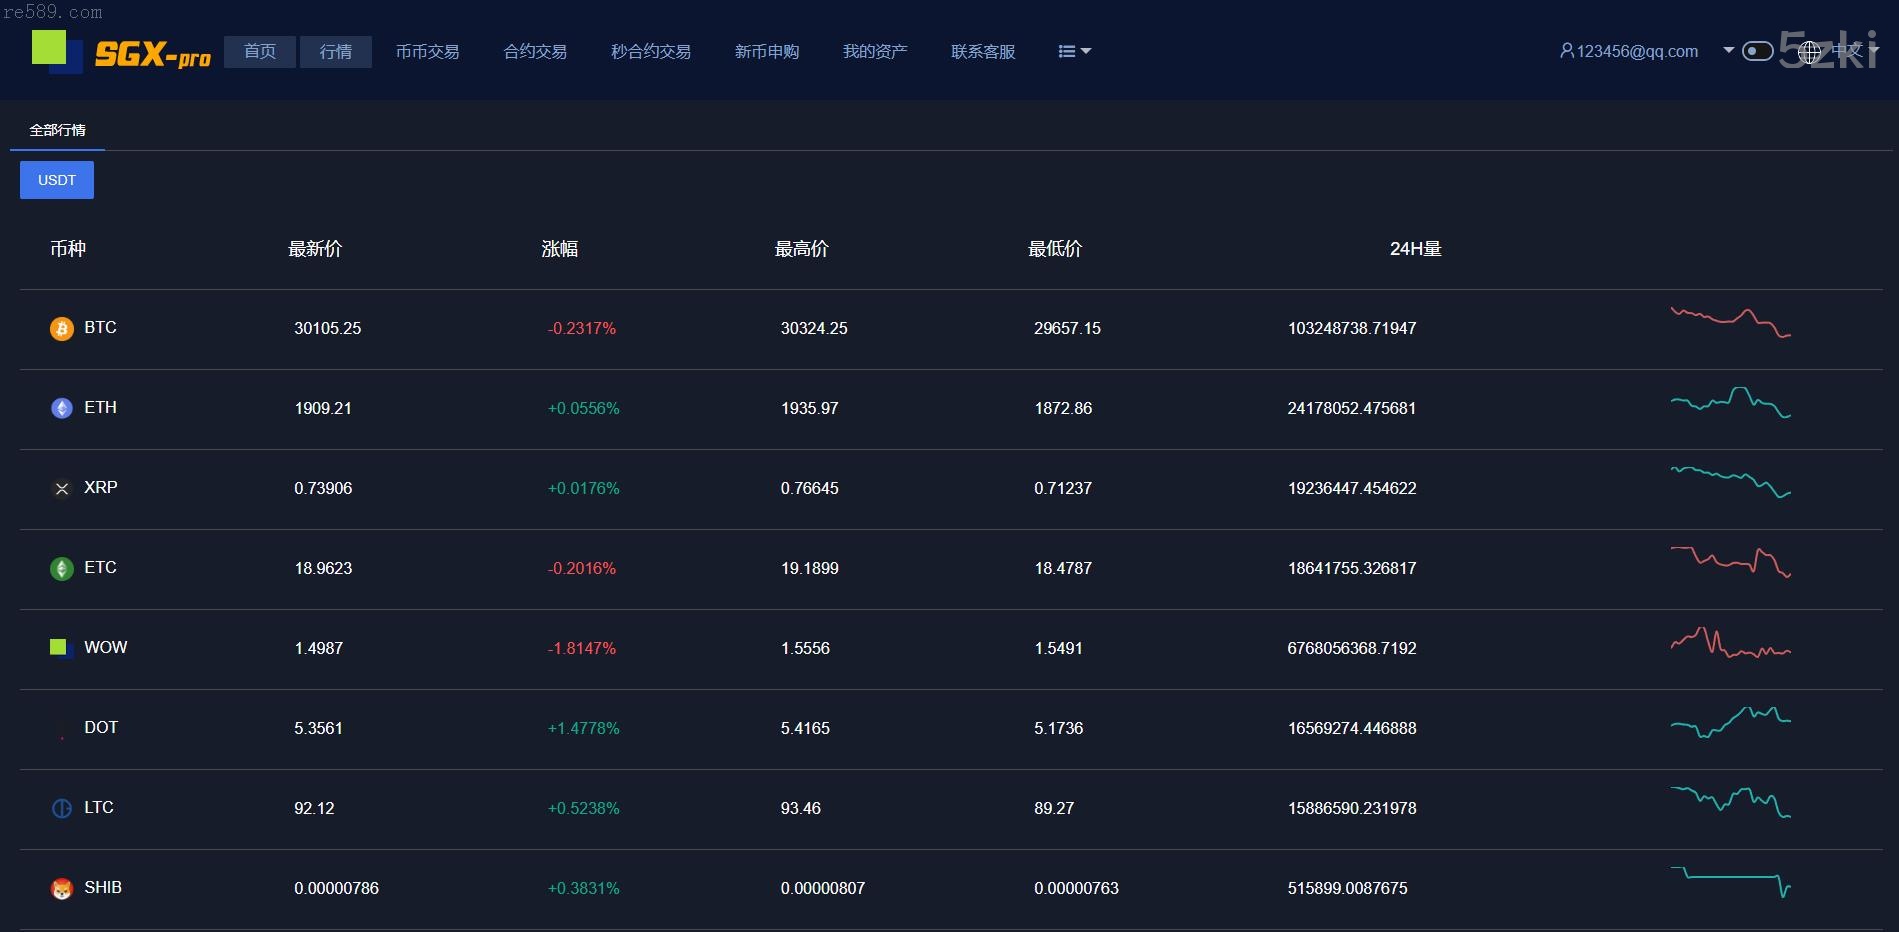
Task: Click the globe language icon
Action: (x=1809, y=52)
